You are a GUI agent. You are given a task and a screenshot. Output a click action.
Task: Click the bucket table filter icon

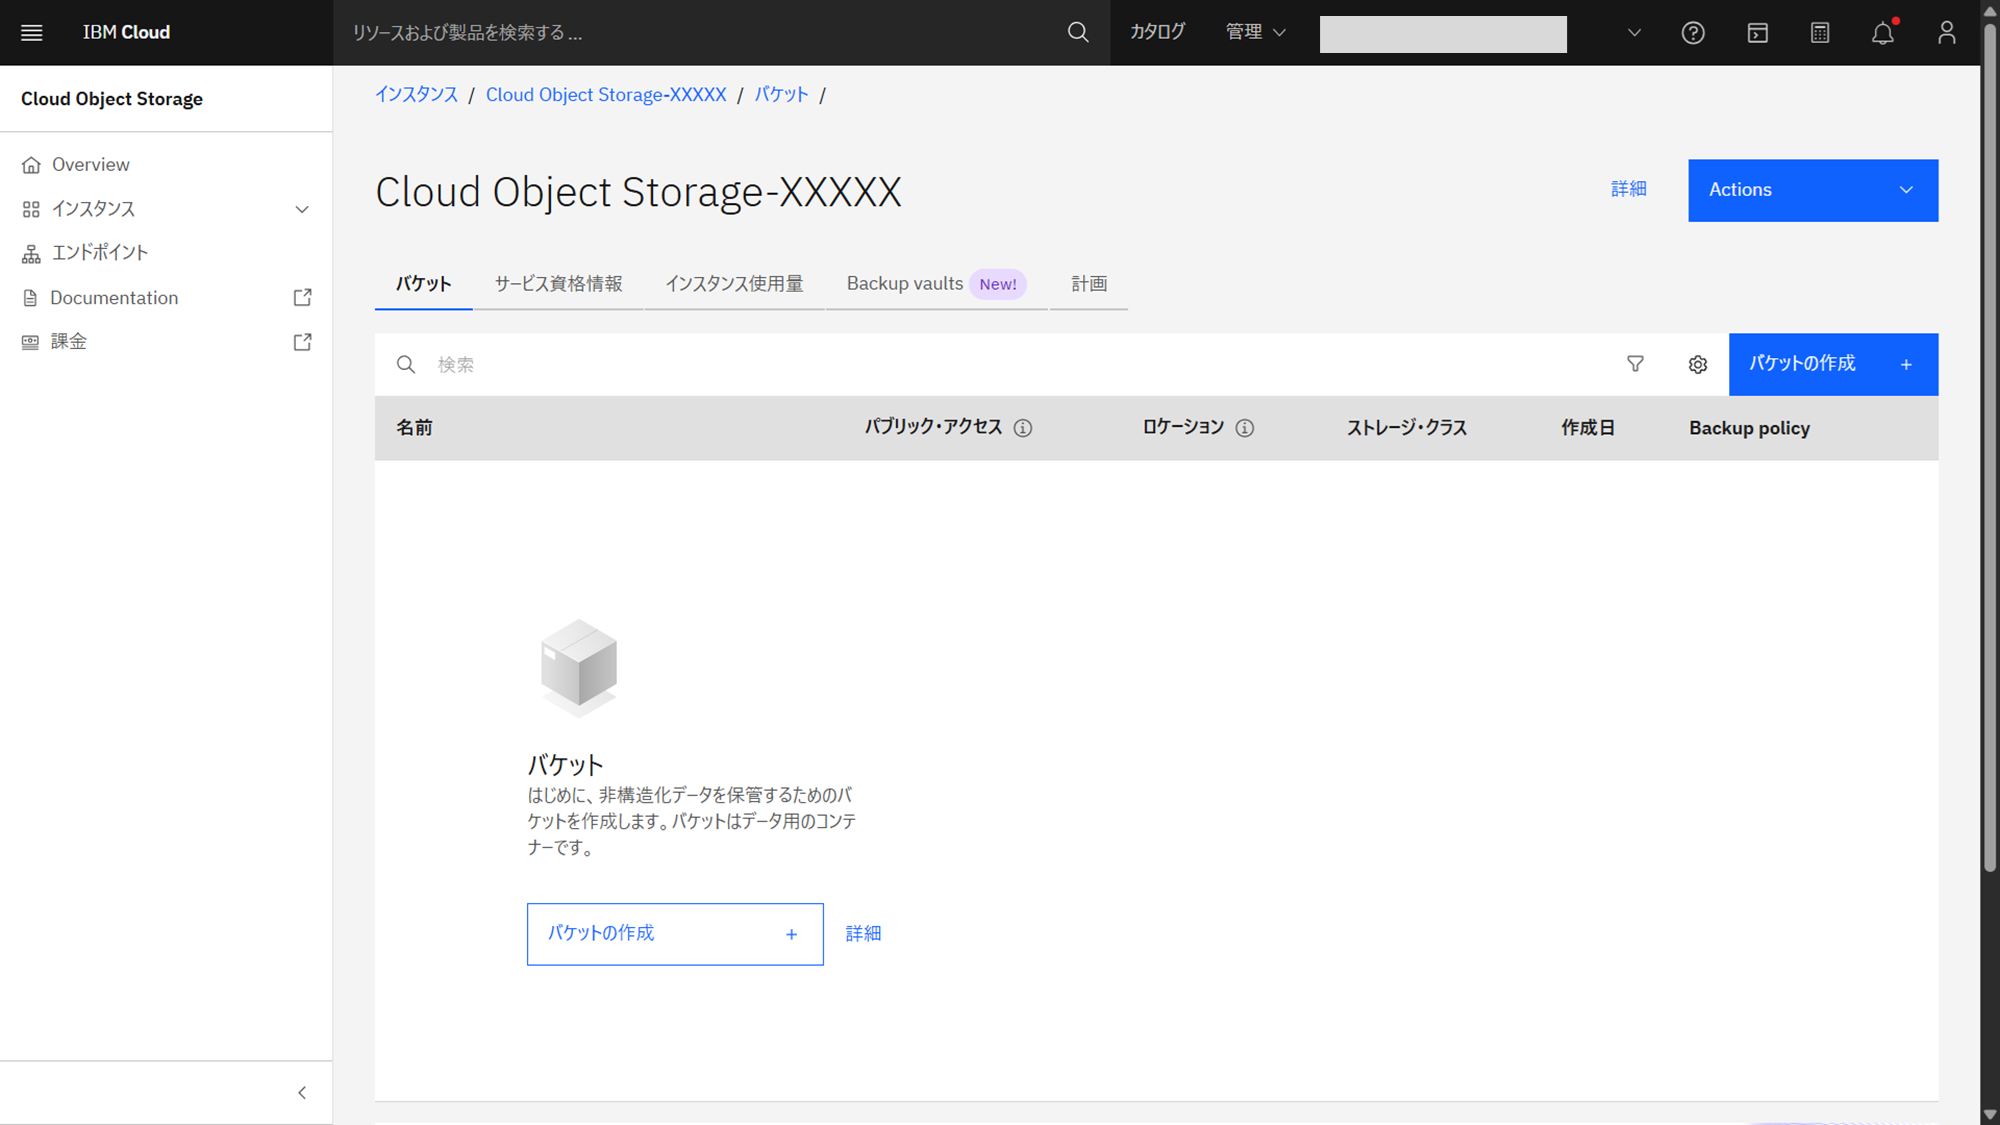click(1635, 364)
